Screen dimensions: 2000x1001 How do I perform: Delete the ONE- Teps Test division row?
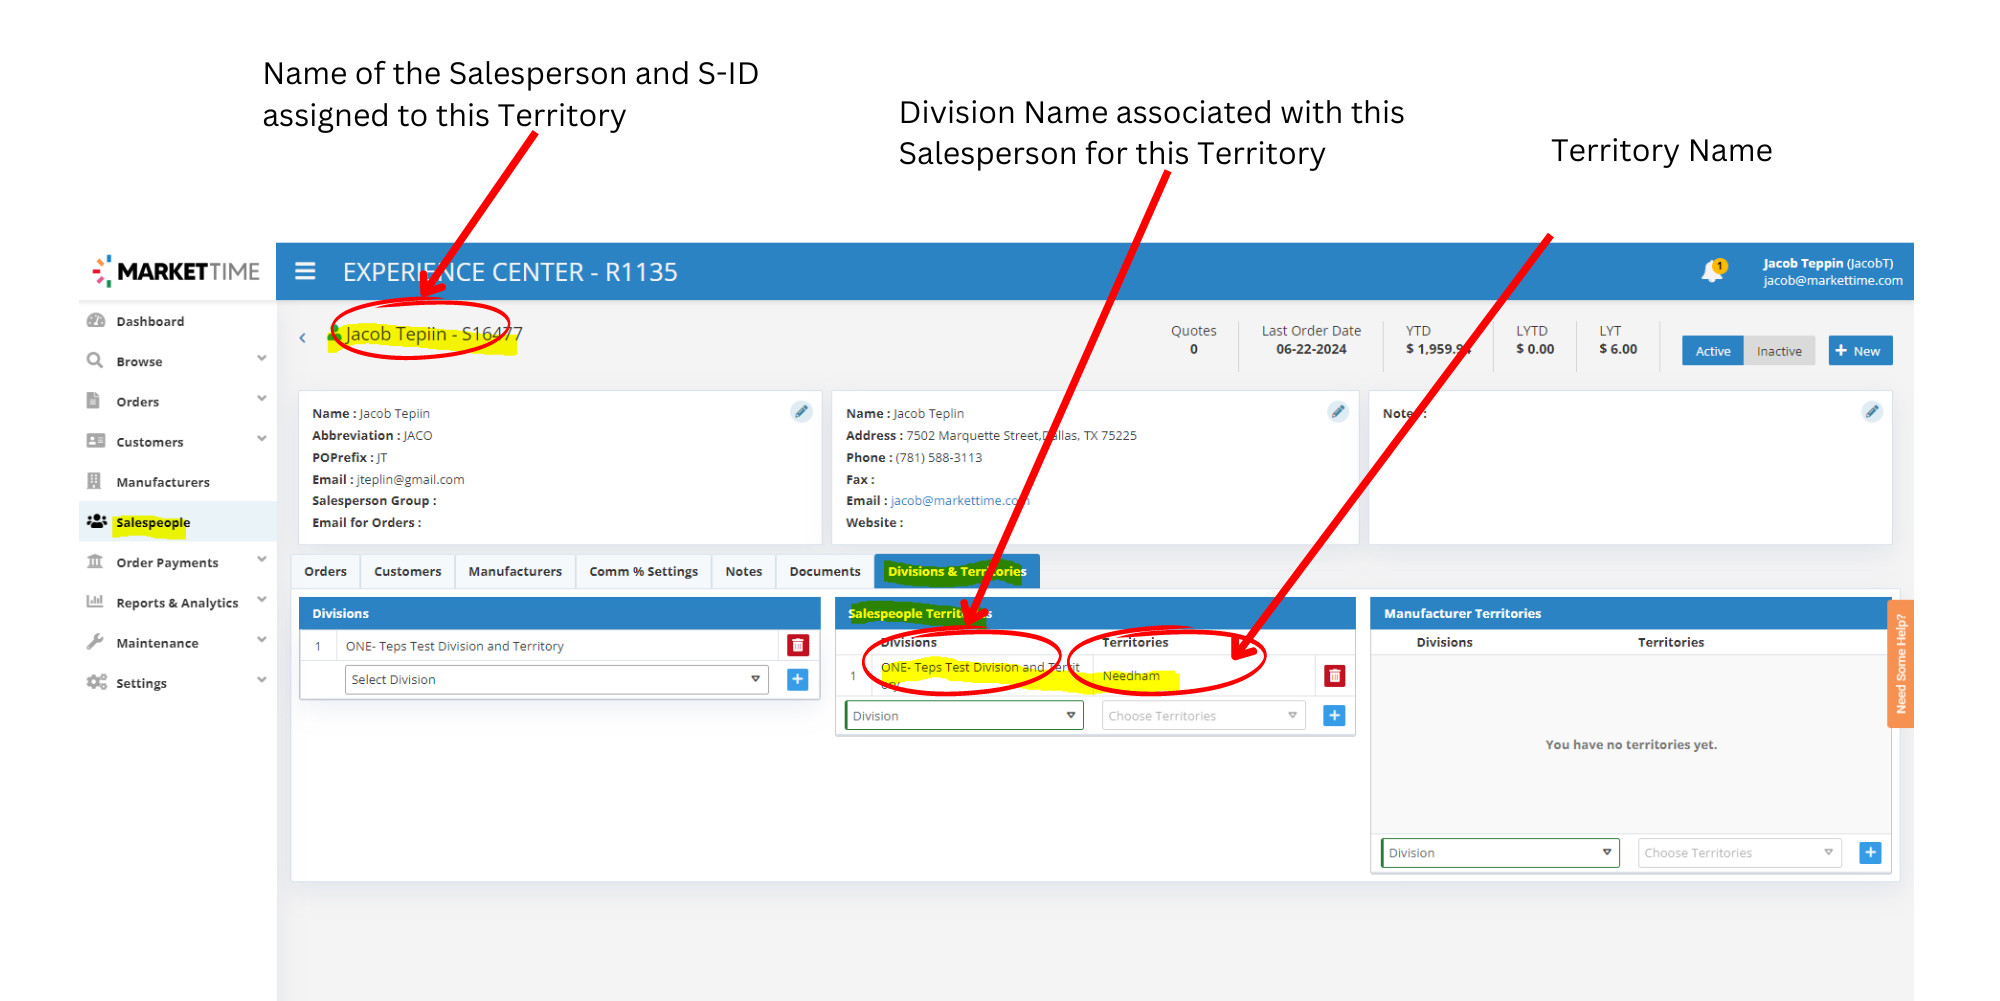pyautogui.click(x=797, y=646)
